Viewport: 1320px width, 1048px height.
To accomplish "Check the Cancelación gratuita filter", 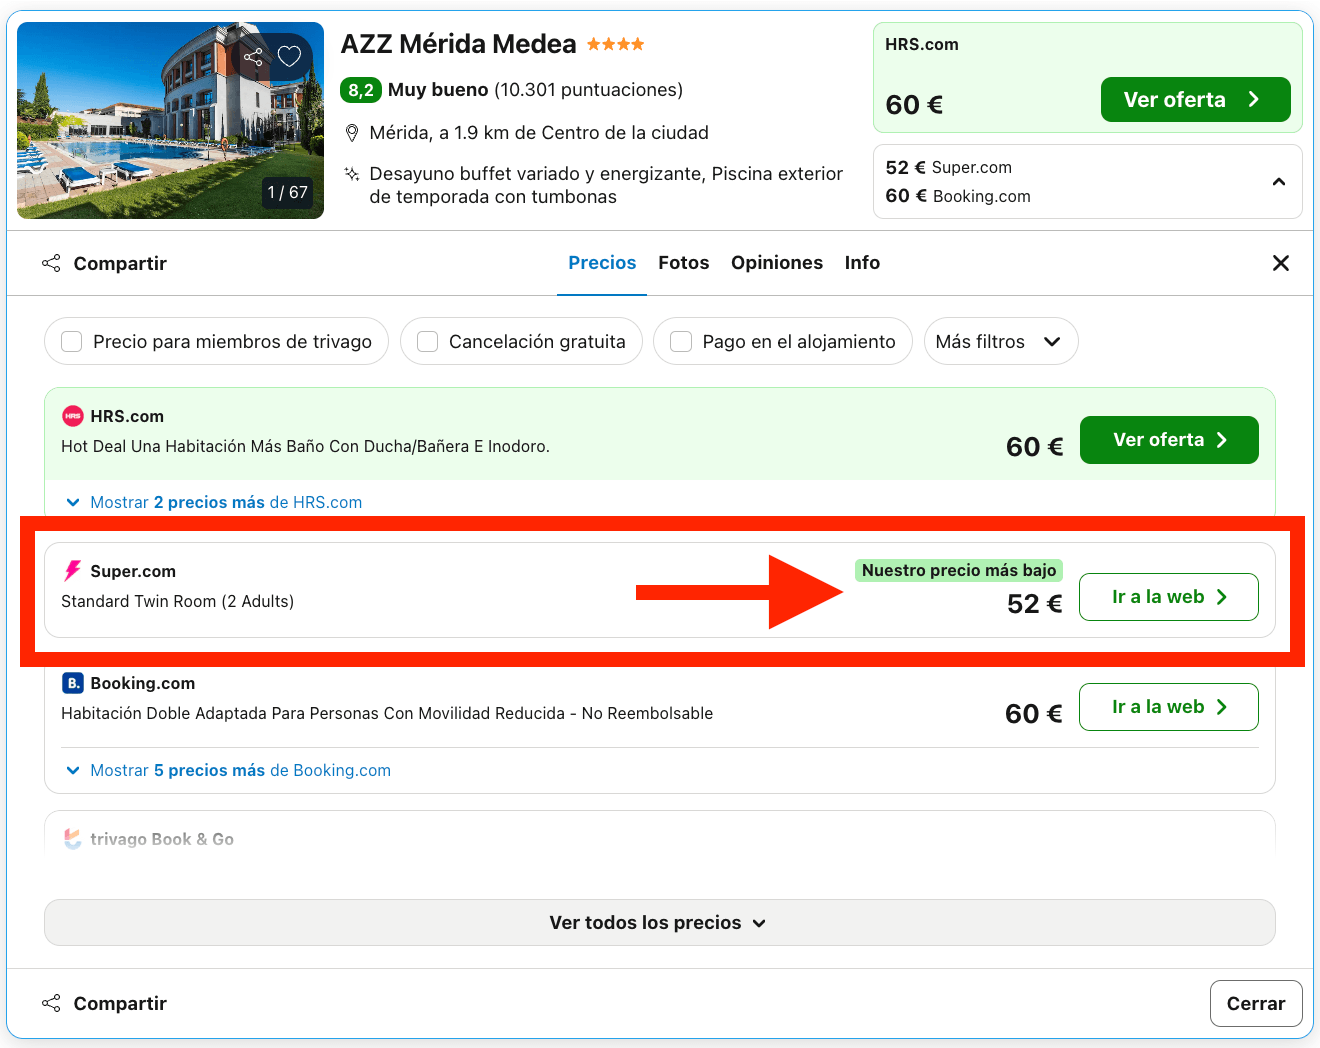I will click(428, 342).
